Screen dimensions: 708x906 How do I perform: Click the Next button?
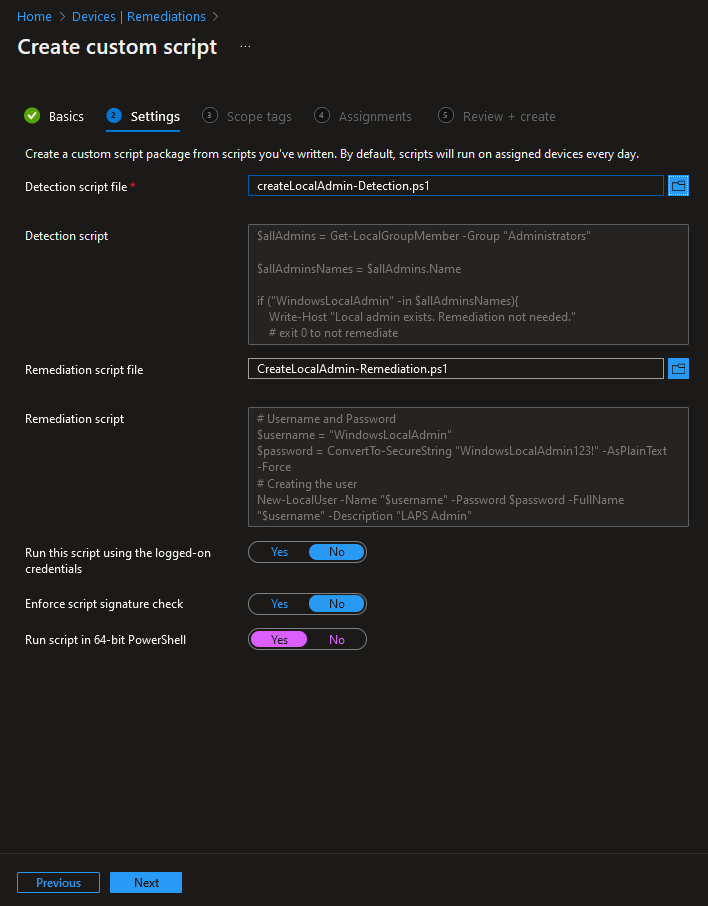pyautogui.click(x=146, y=883)
